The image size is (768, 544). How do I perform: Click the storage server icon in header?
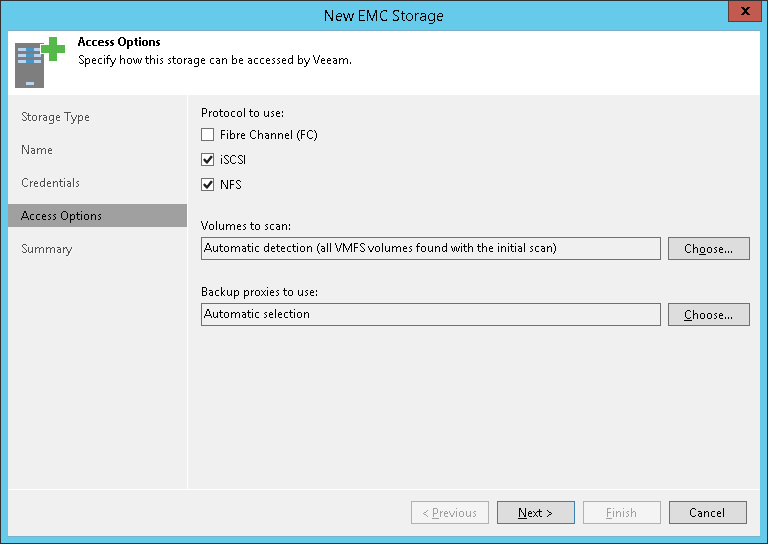coord(39,62)
